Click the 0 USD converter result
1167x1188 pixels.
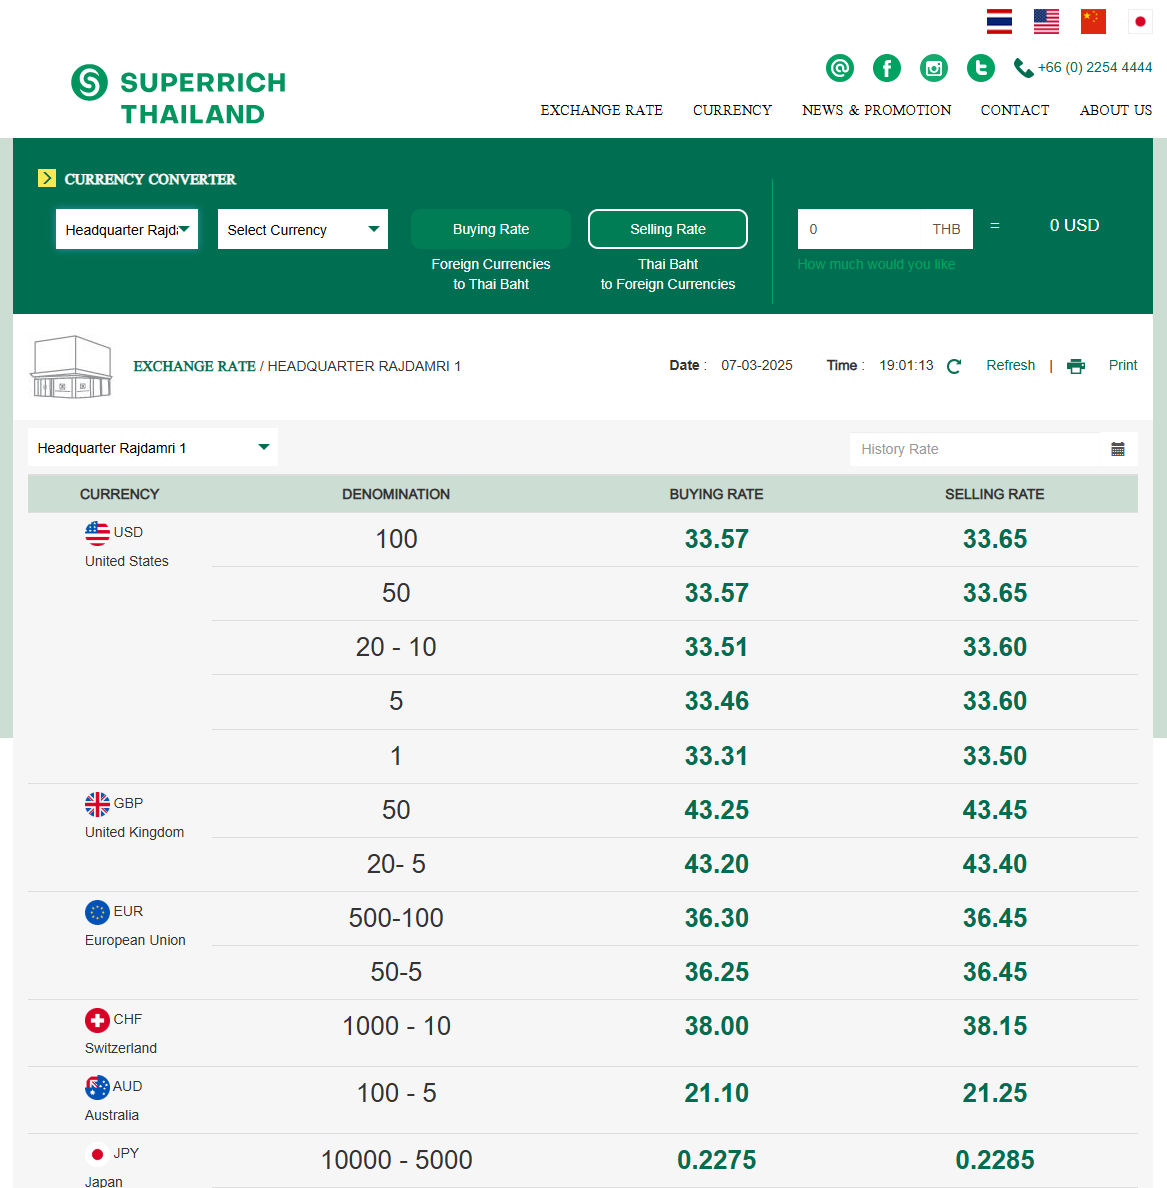(x=1074, y=225)
